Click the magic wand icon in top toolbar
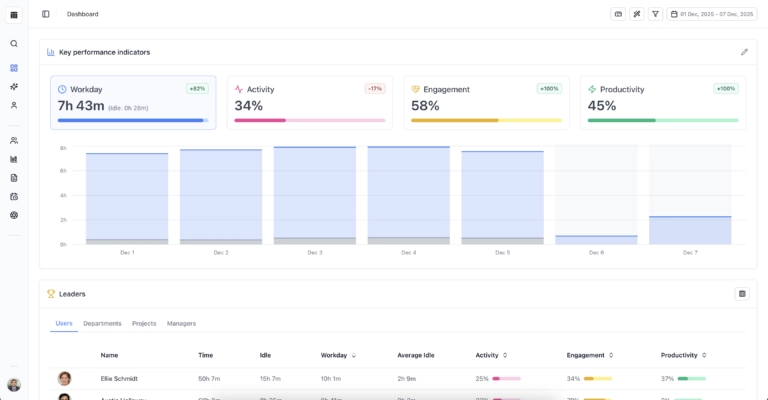Viewport: 768px width, 400px height. [x=637, y=14]
